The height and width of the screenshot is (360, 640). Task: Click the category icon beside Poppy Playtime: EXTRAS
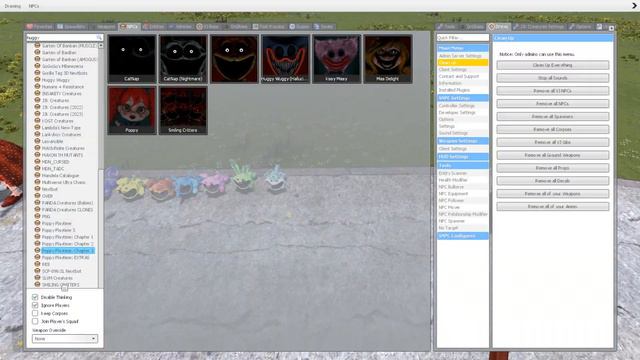(x=37, y=257)
